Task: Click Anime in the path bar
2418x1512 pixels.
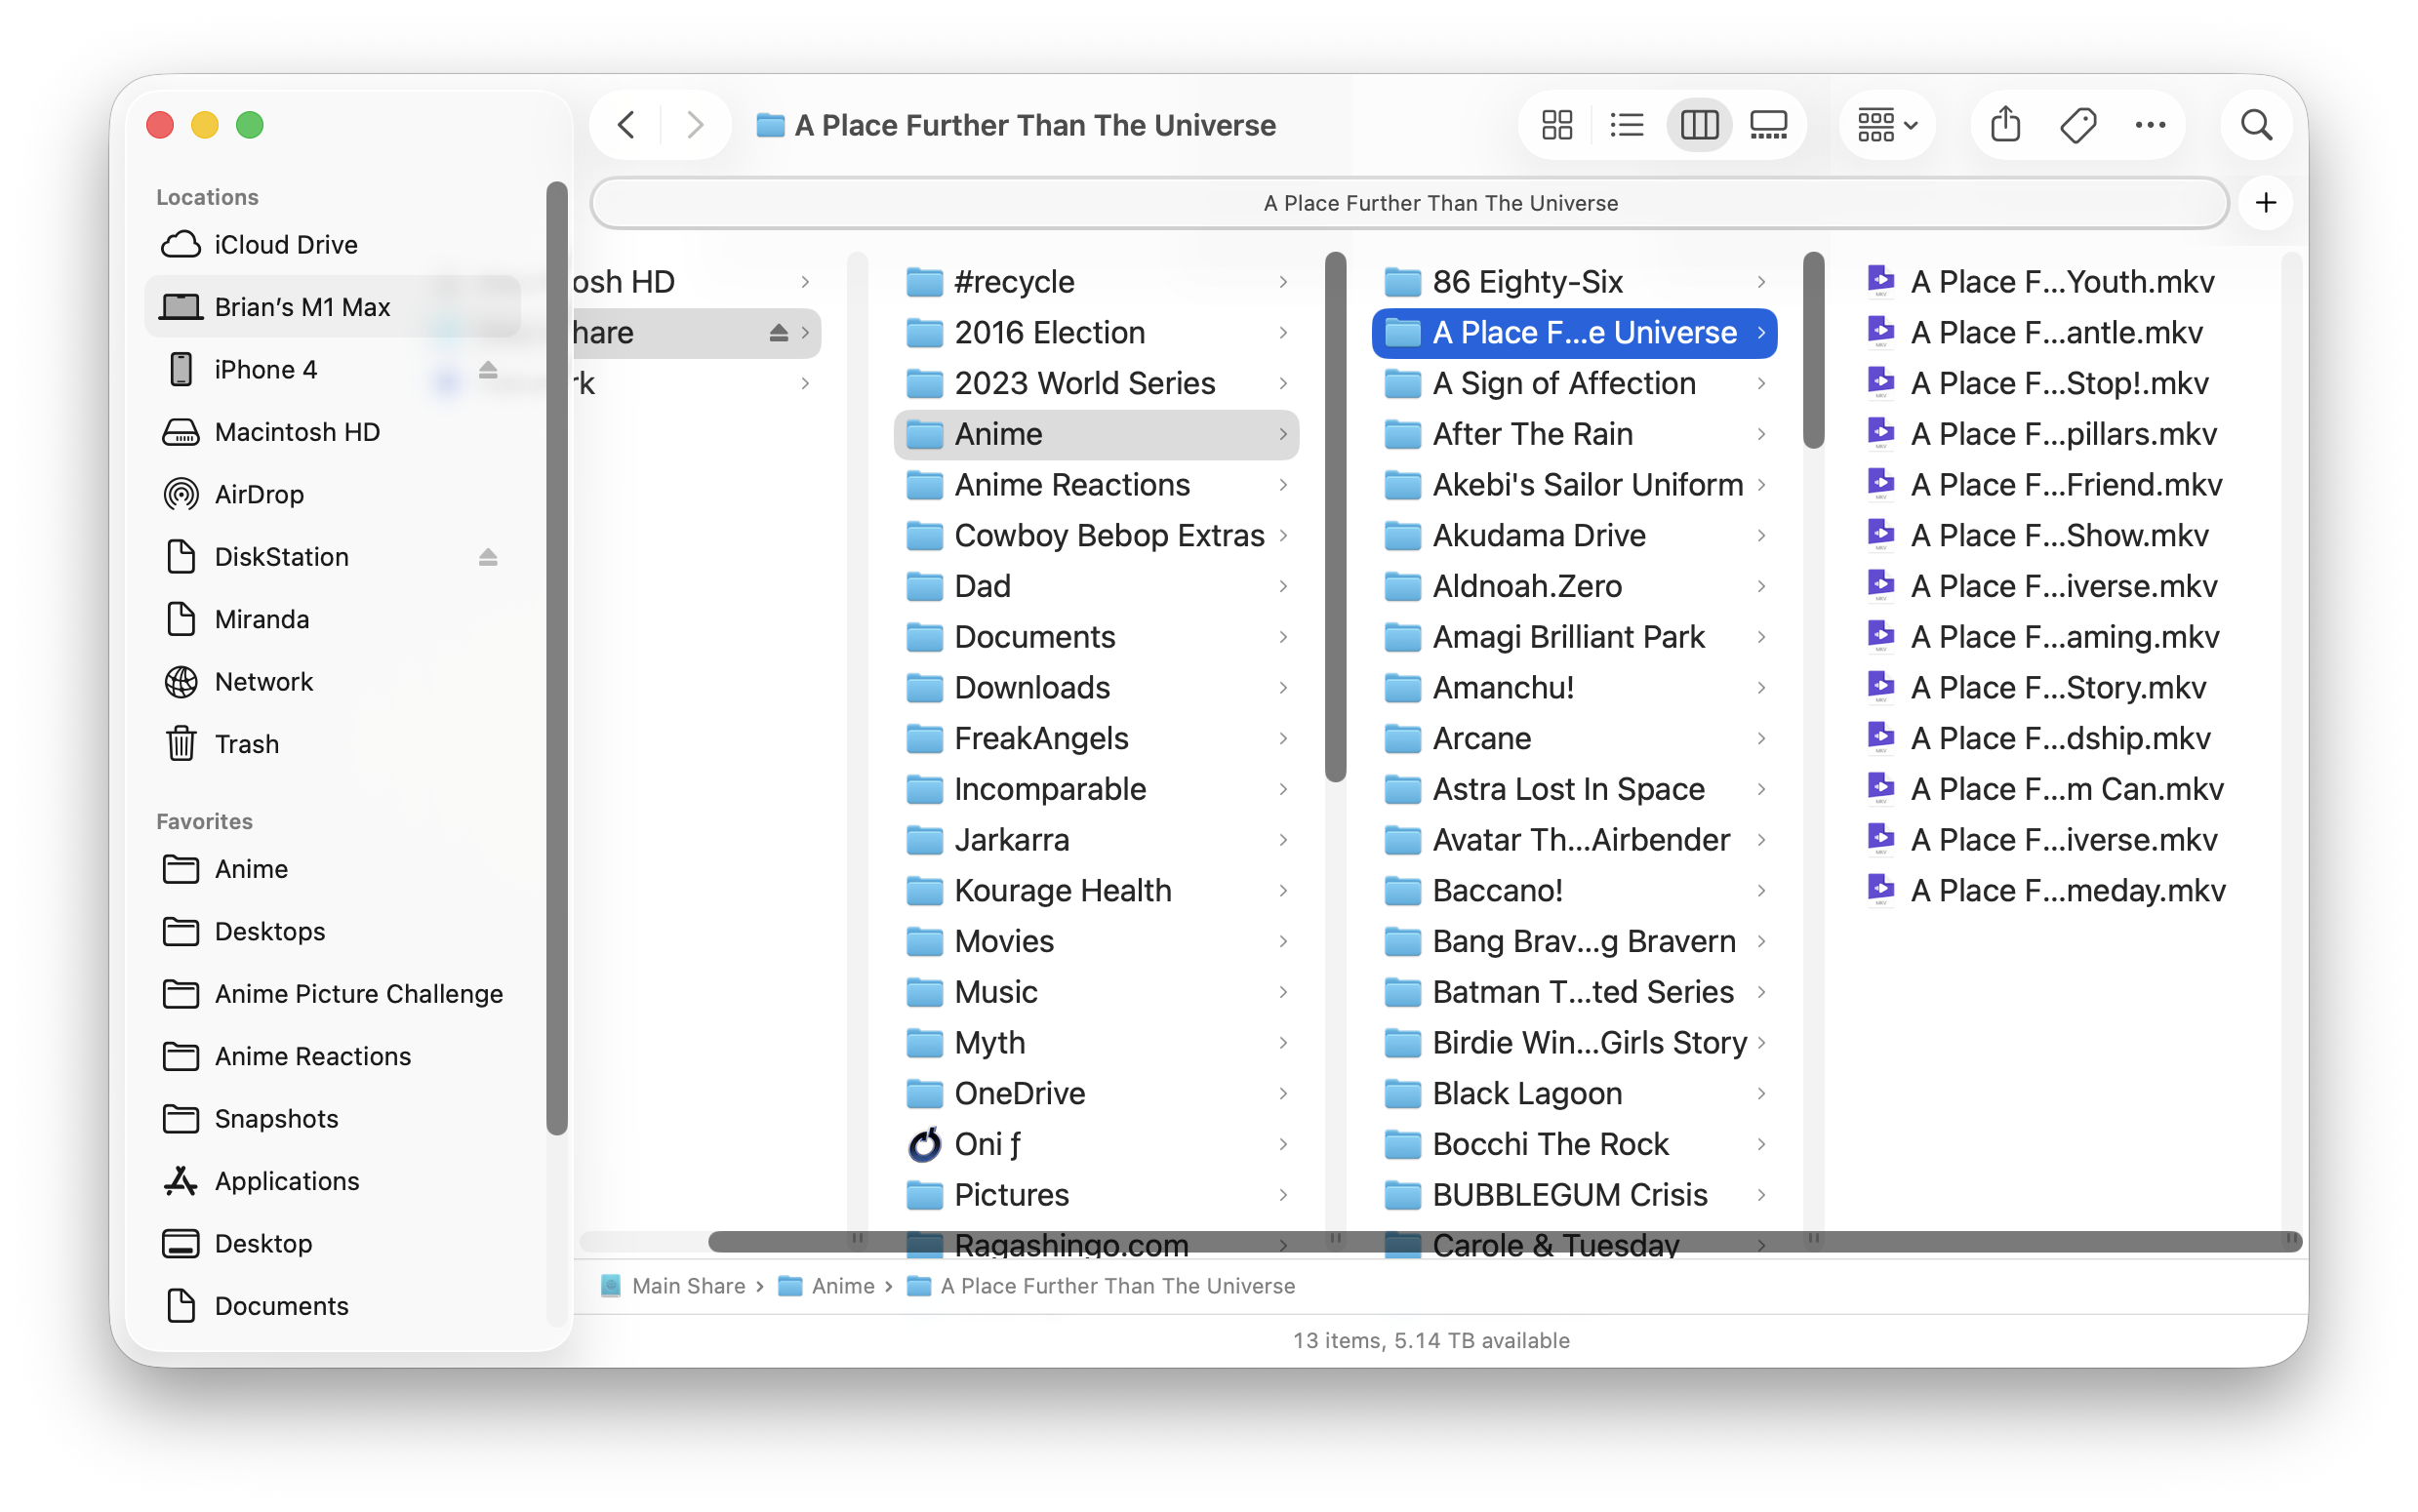Action: pyautogui.click(x=842, y=1286)
